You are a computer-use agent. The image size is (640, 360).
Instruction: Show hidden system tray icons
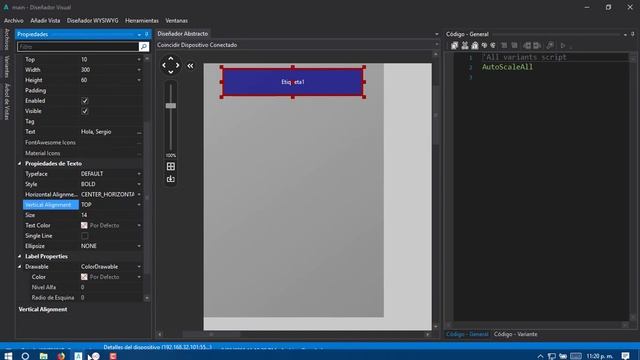click(x=540, y=356)
